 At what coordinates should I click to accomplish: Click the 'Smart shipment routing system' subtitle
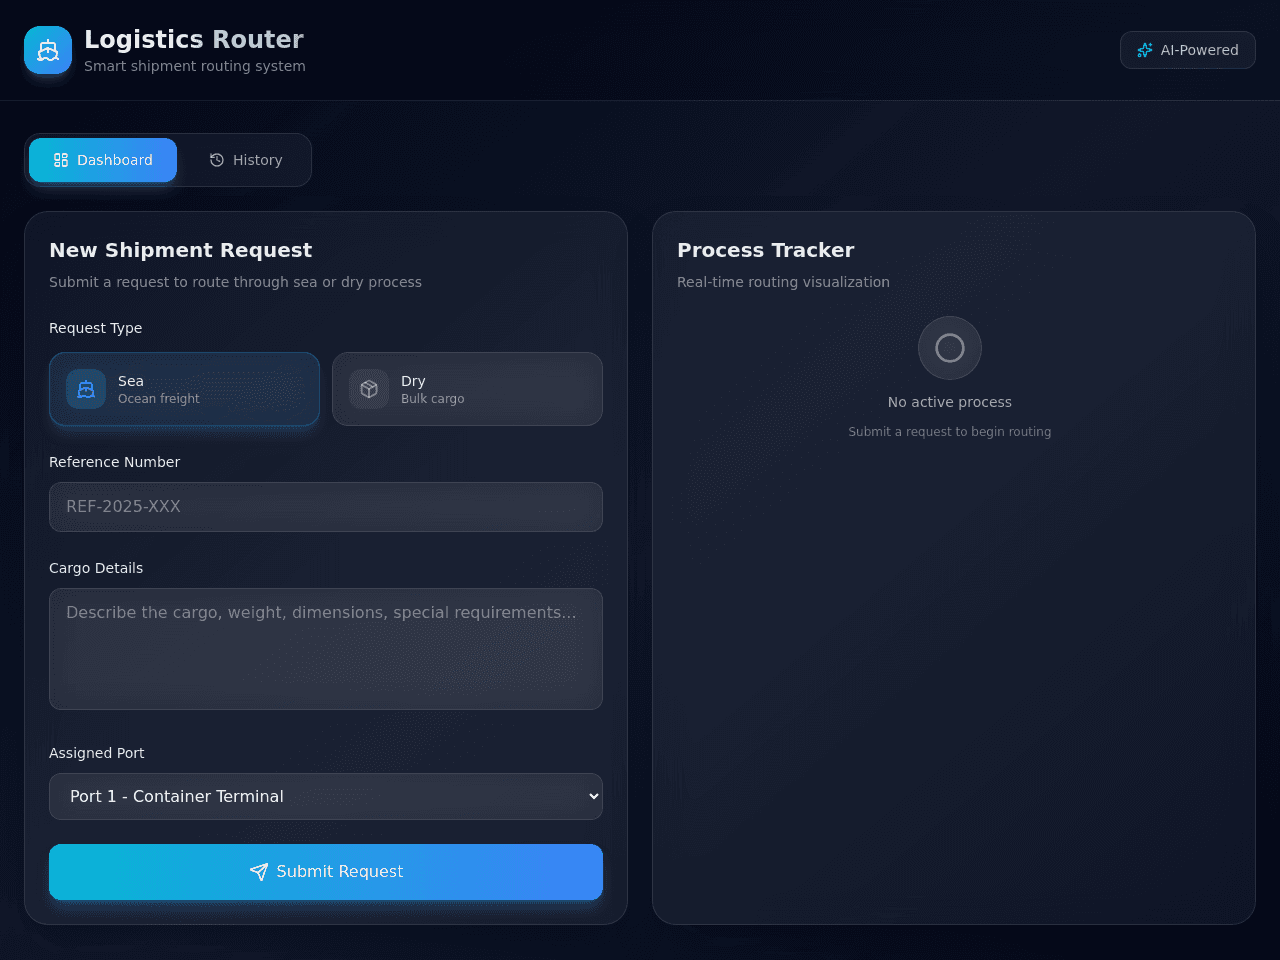tap(195, 66)
